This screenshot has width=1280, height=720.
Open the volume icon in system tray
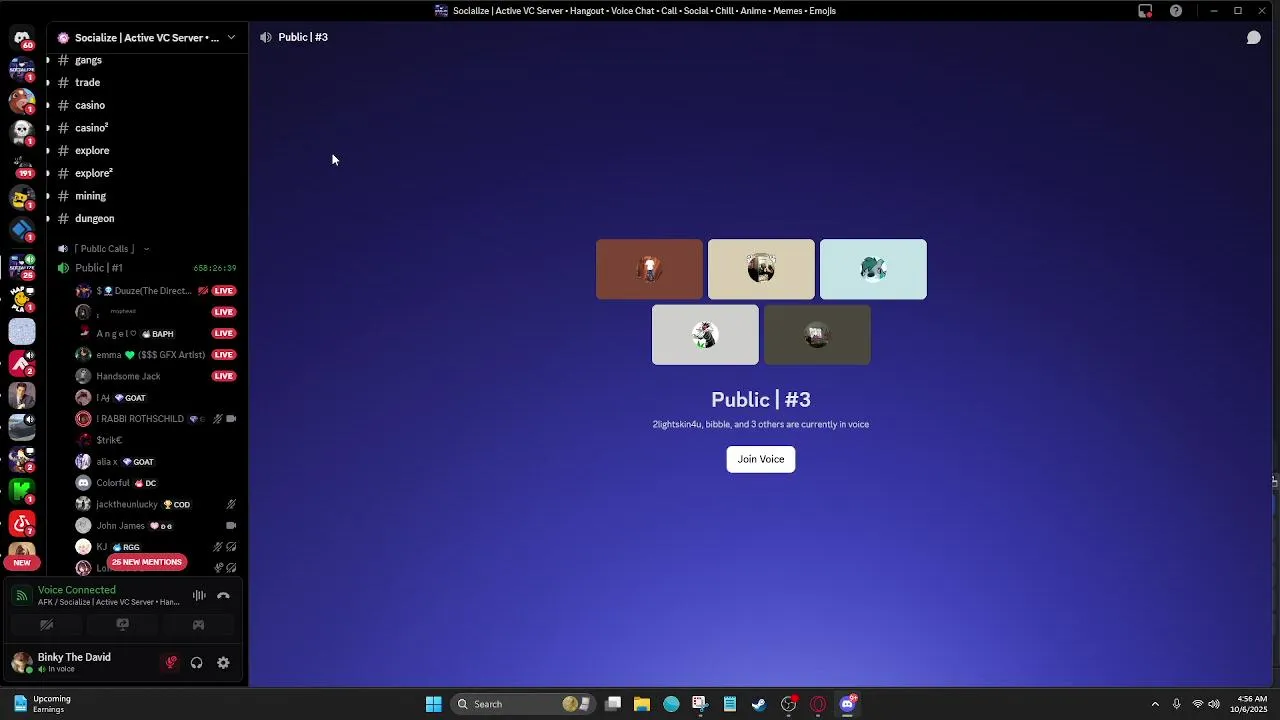pos(1214,704)
